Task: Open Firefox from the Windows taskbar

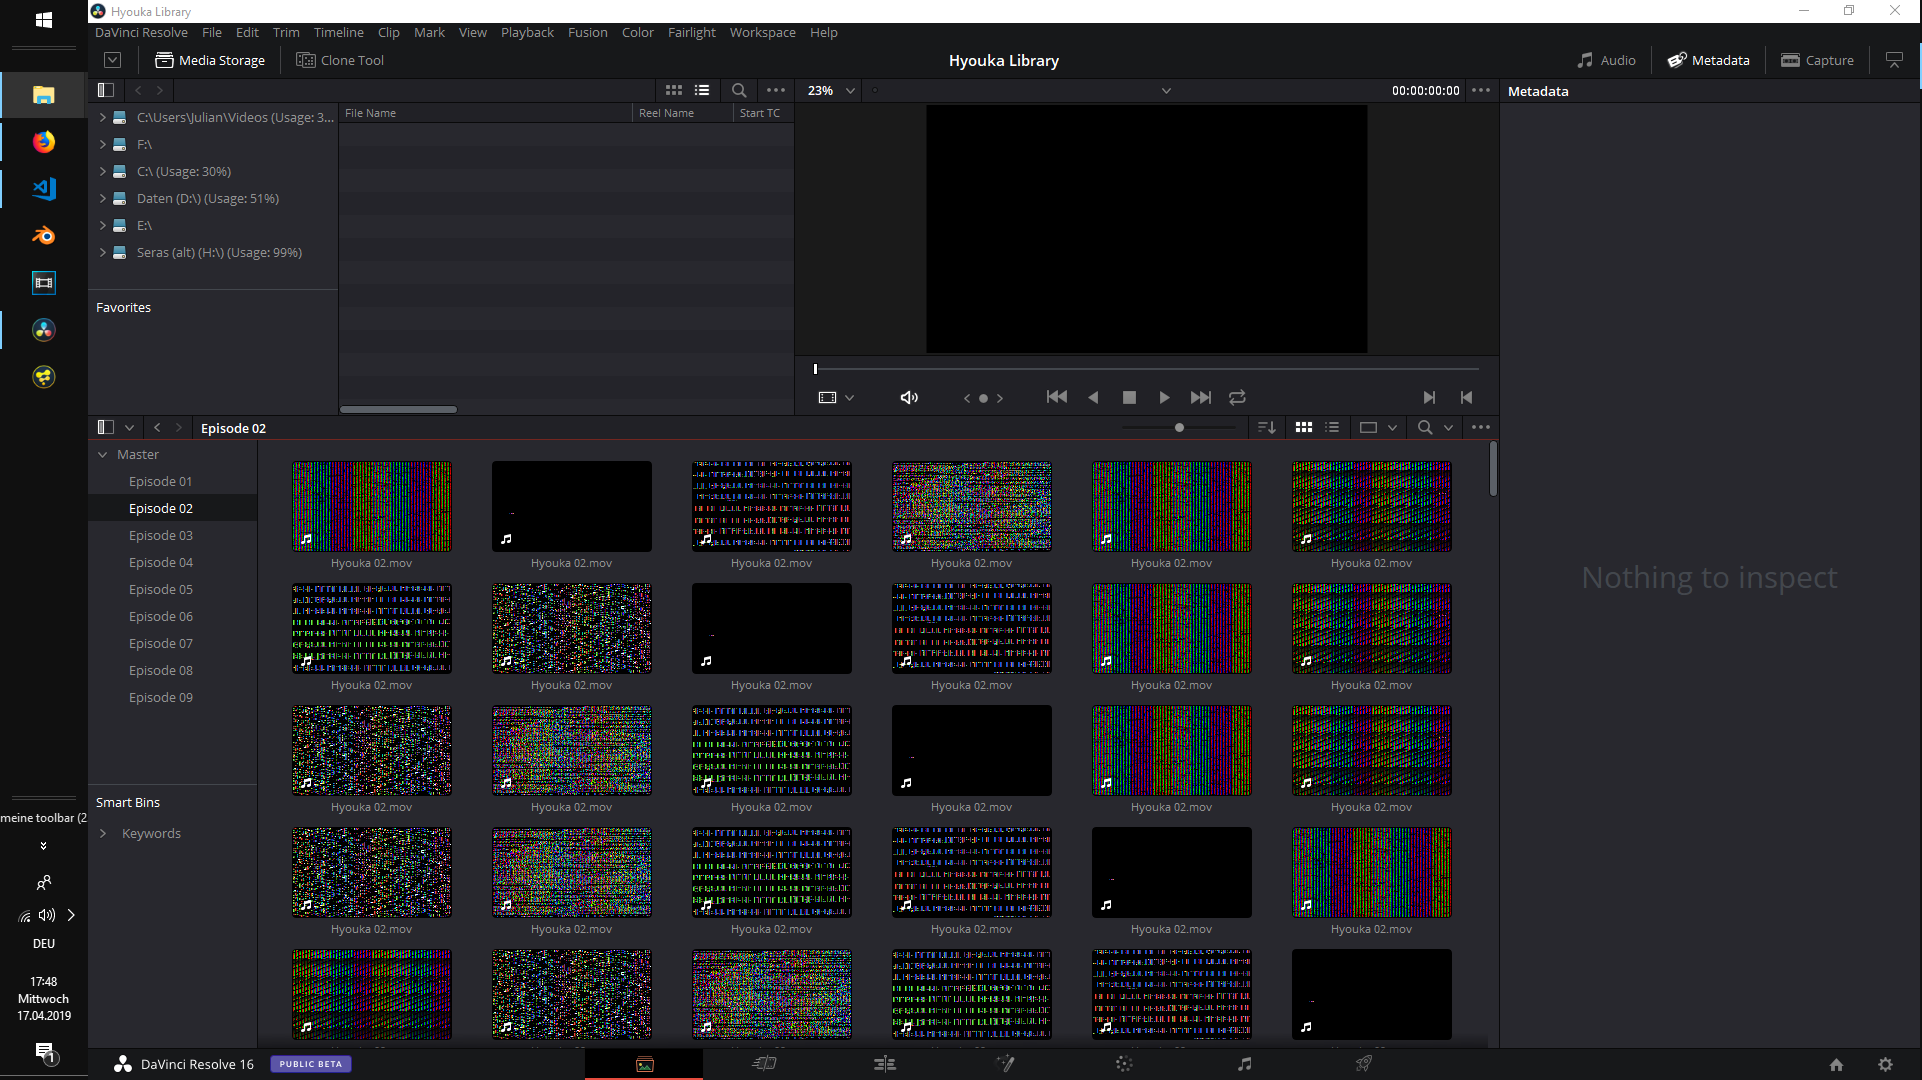Action: pyautogui.click(x=43, y=142)
